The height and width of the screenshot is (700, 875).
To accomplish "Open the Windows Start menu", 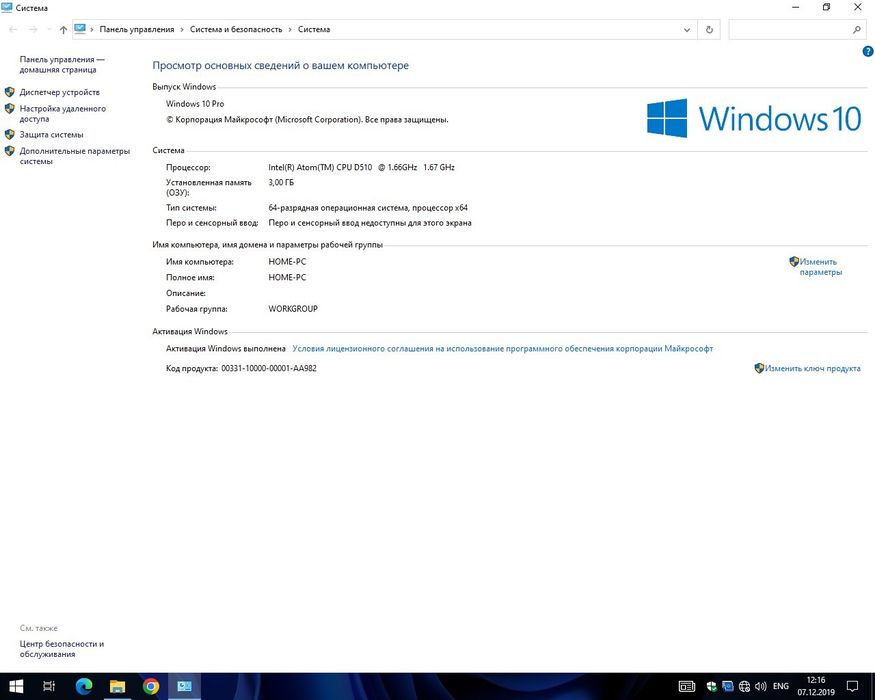I will pos(16,686).
